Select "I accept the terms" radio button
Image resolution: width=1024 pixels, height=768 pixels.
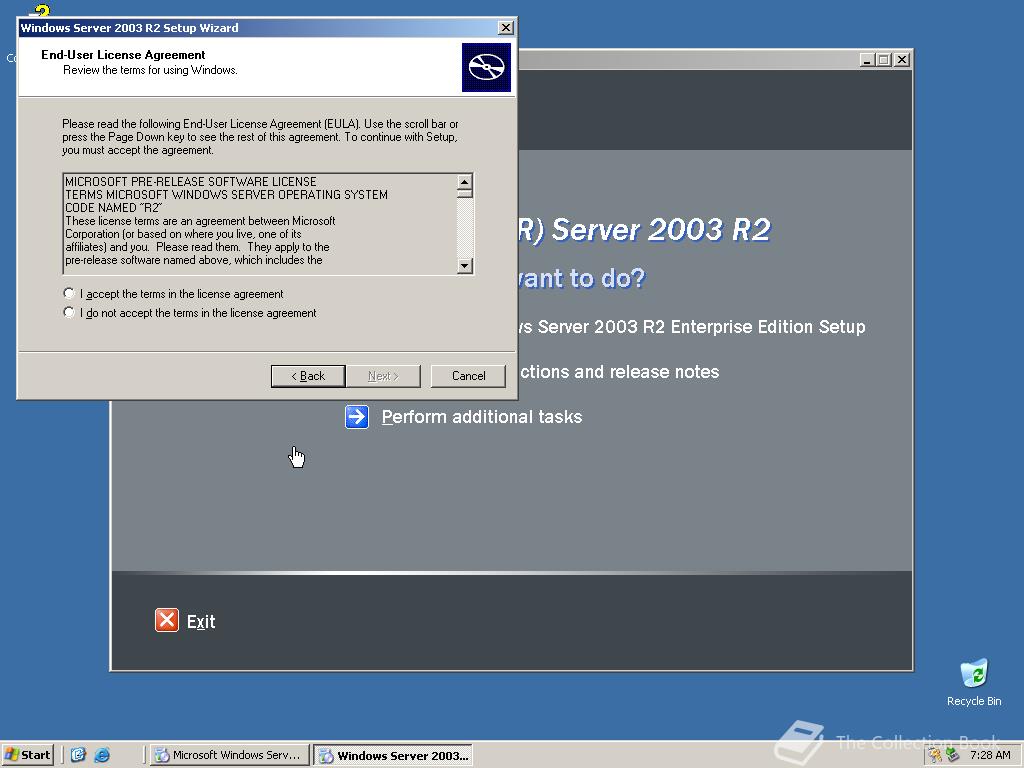pyautogui.click(x=69, y=293)
